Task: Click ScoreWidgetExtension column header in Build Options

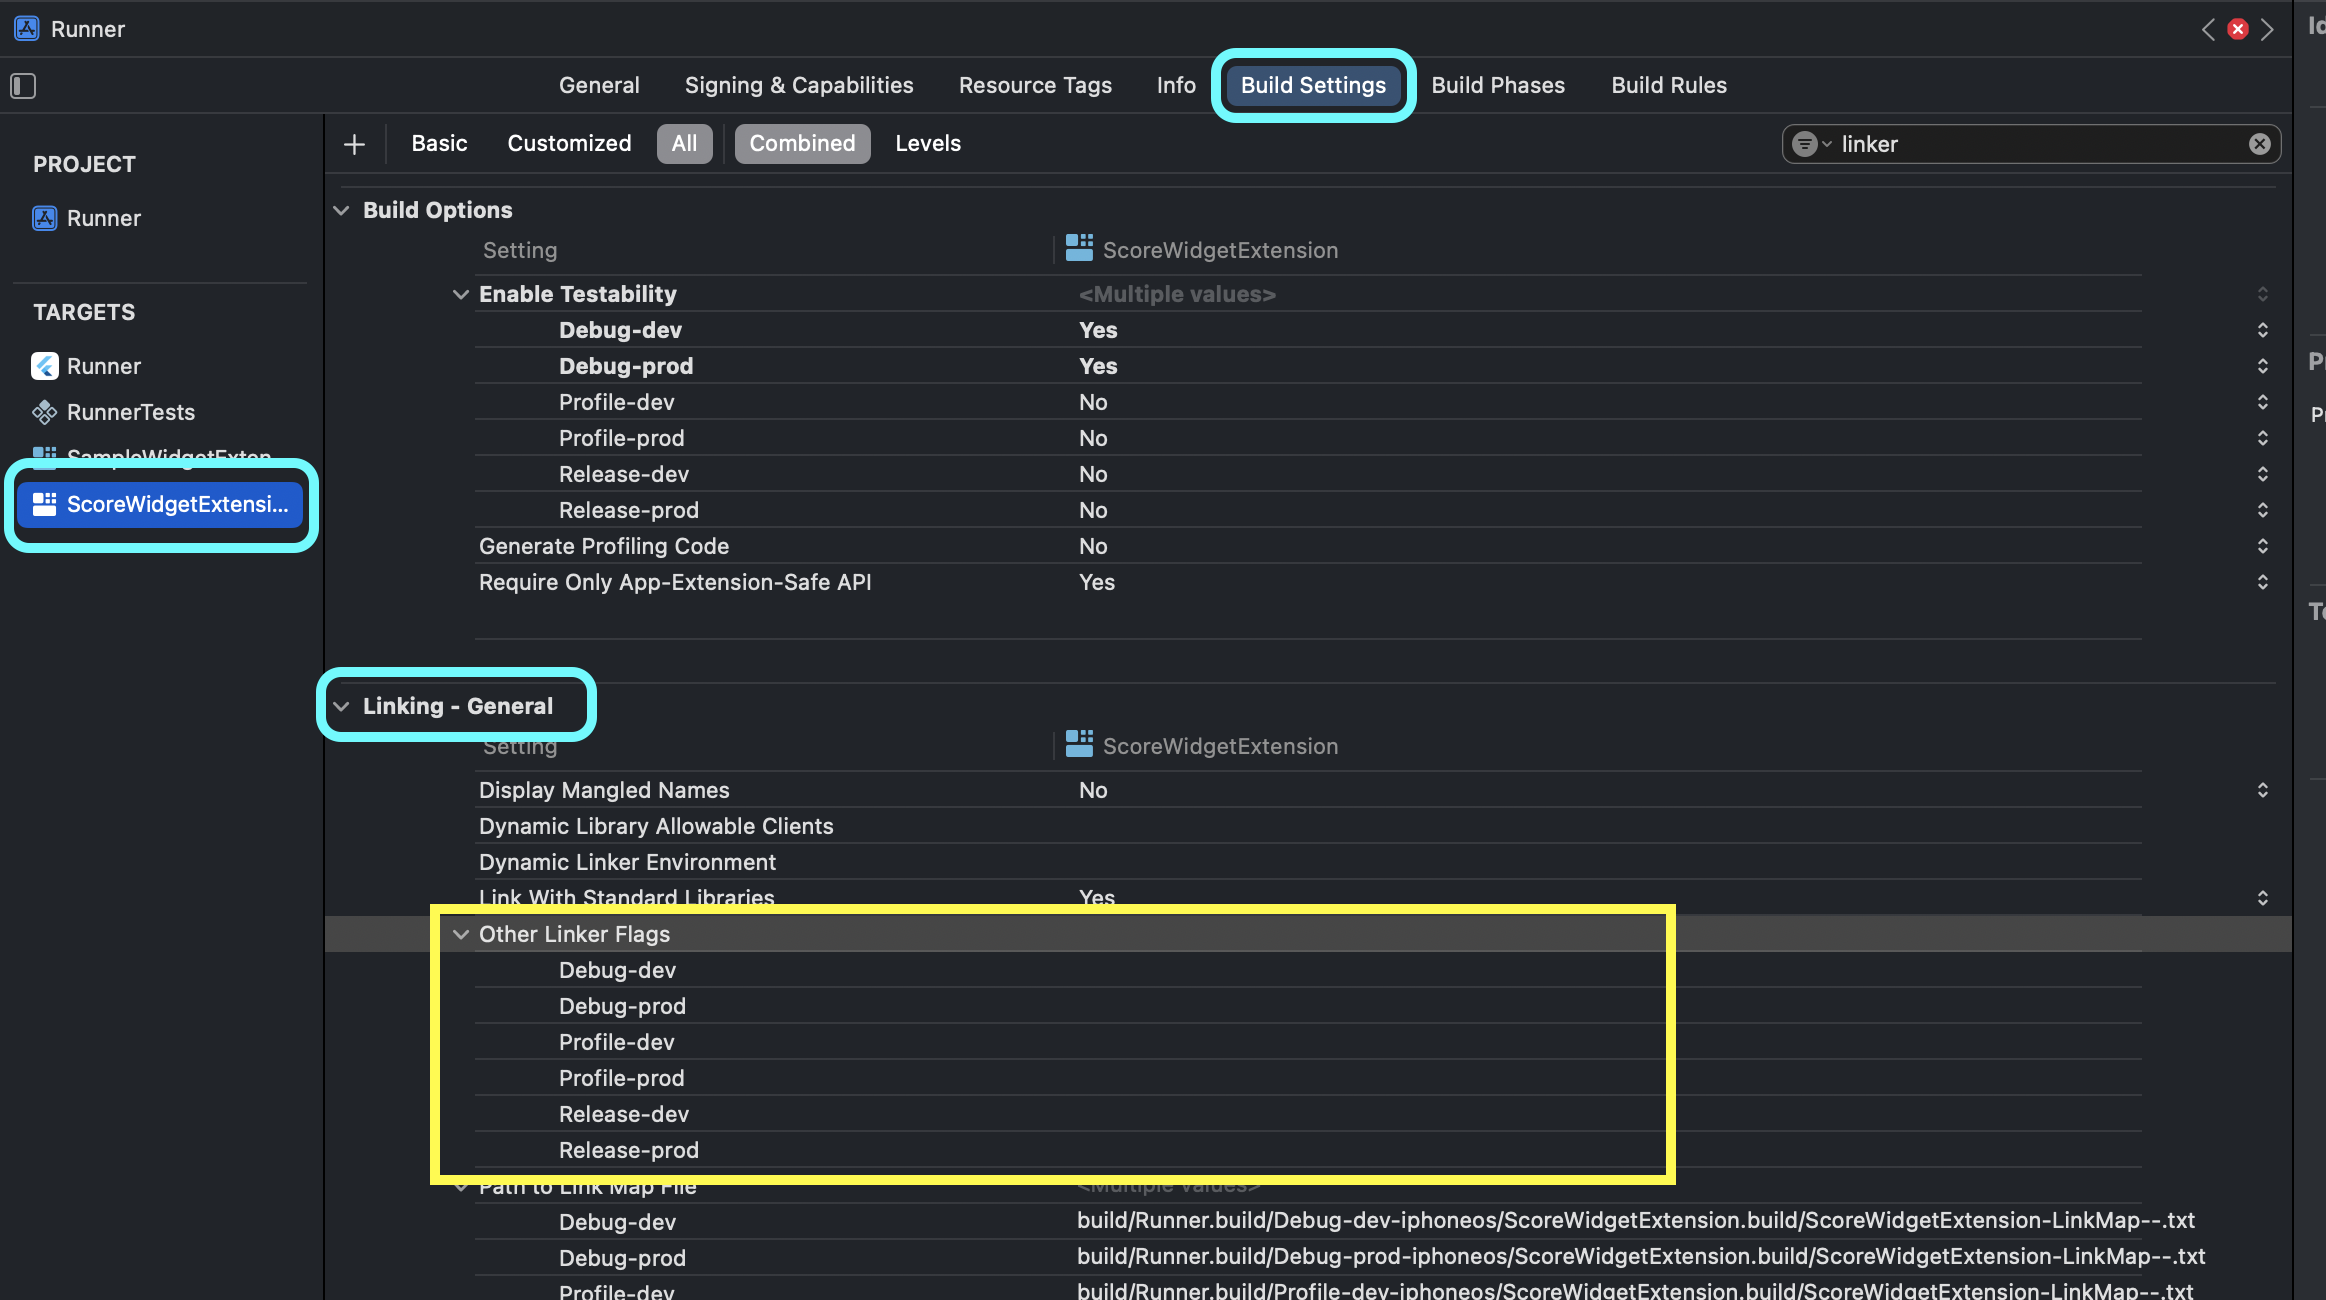Action: pos(1202,250)
